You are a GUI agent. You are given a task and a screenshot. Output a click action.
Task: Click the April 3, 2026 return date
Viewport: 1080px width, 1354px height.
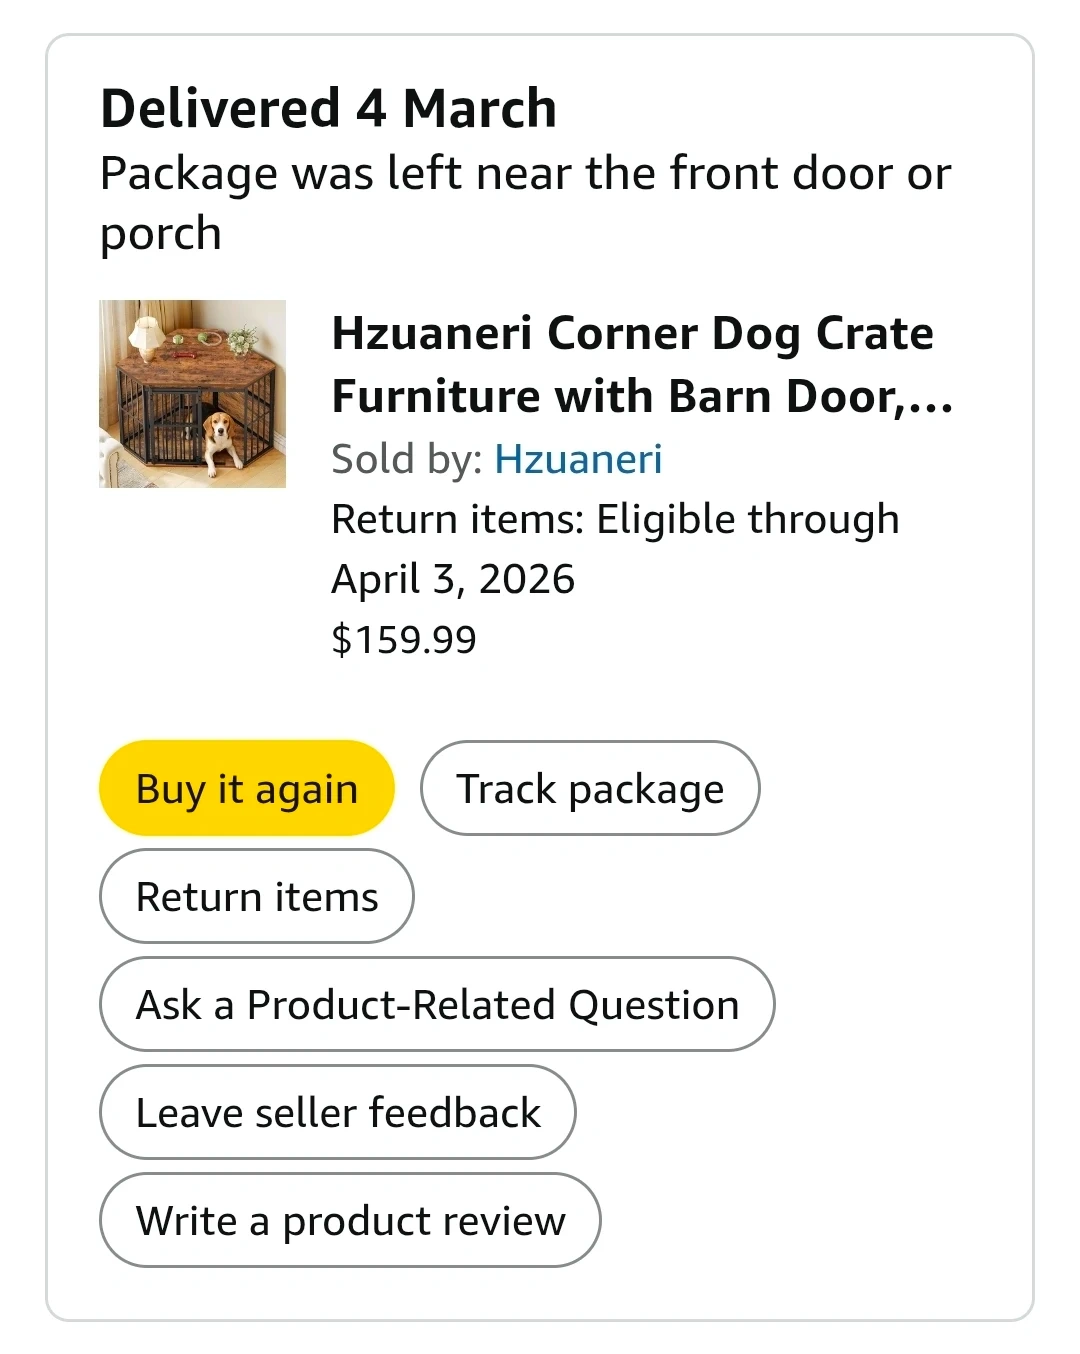[x=453, y=580]
